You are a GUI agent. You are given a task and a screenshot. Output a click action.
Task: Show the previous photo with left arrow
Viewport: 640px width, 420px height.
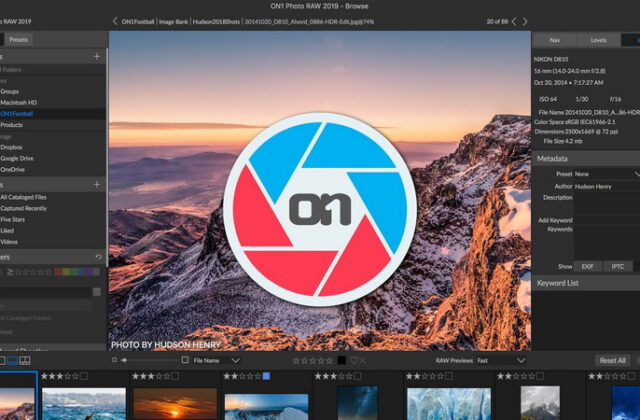coord(514,21)
